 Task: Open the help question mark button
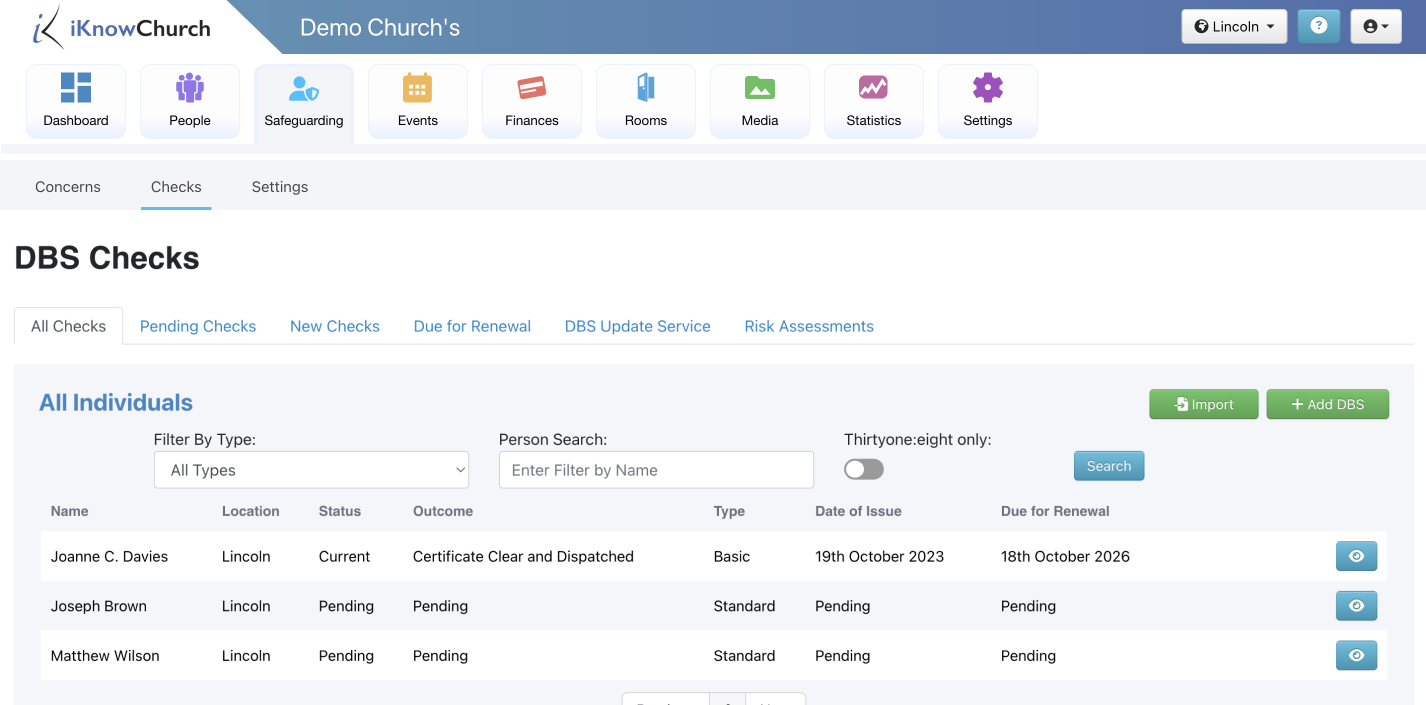click(x=1318, y=26)
